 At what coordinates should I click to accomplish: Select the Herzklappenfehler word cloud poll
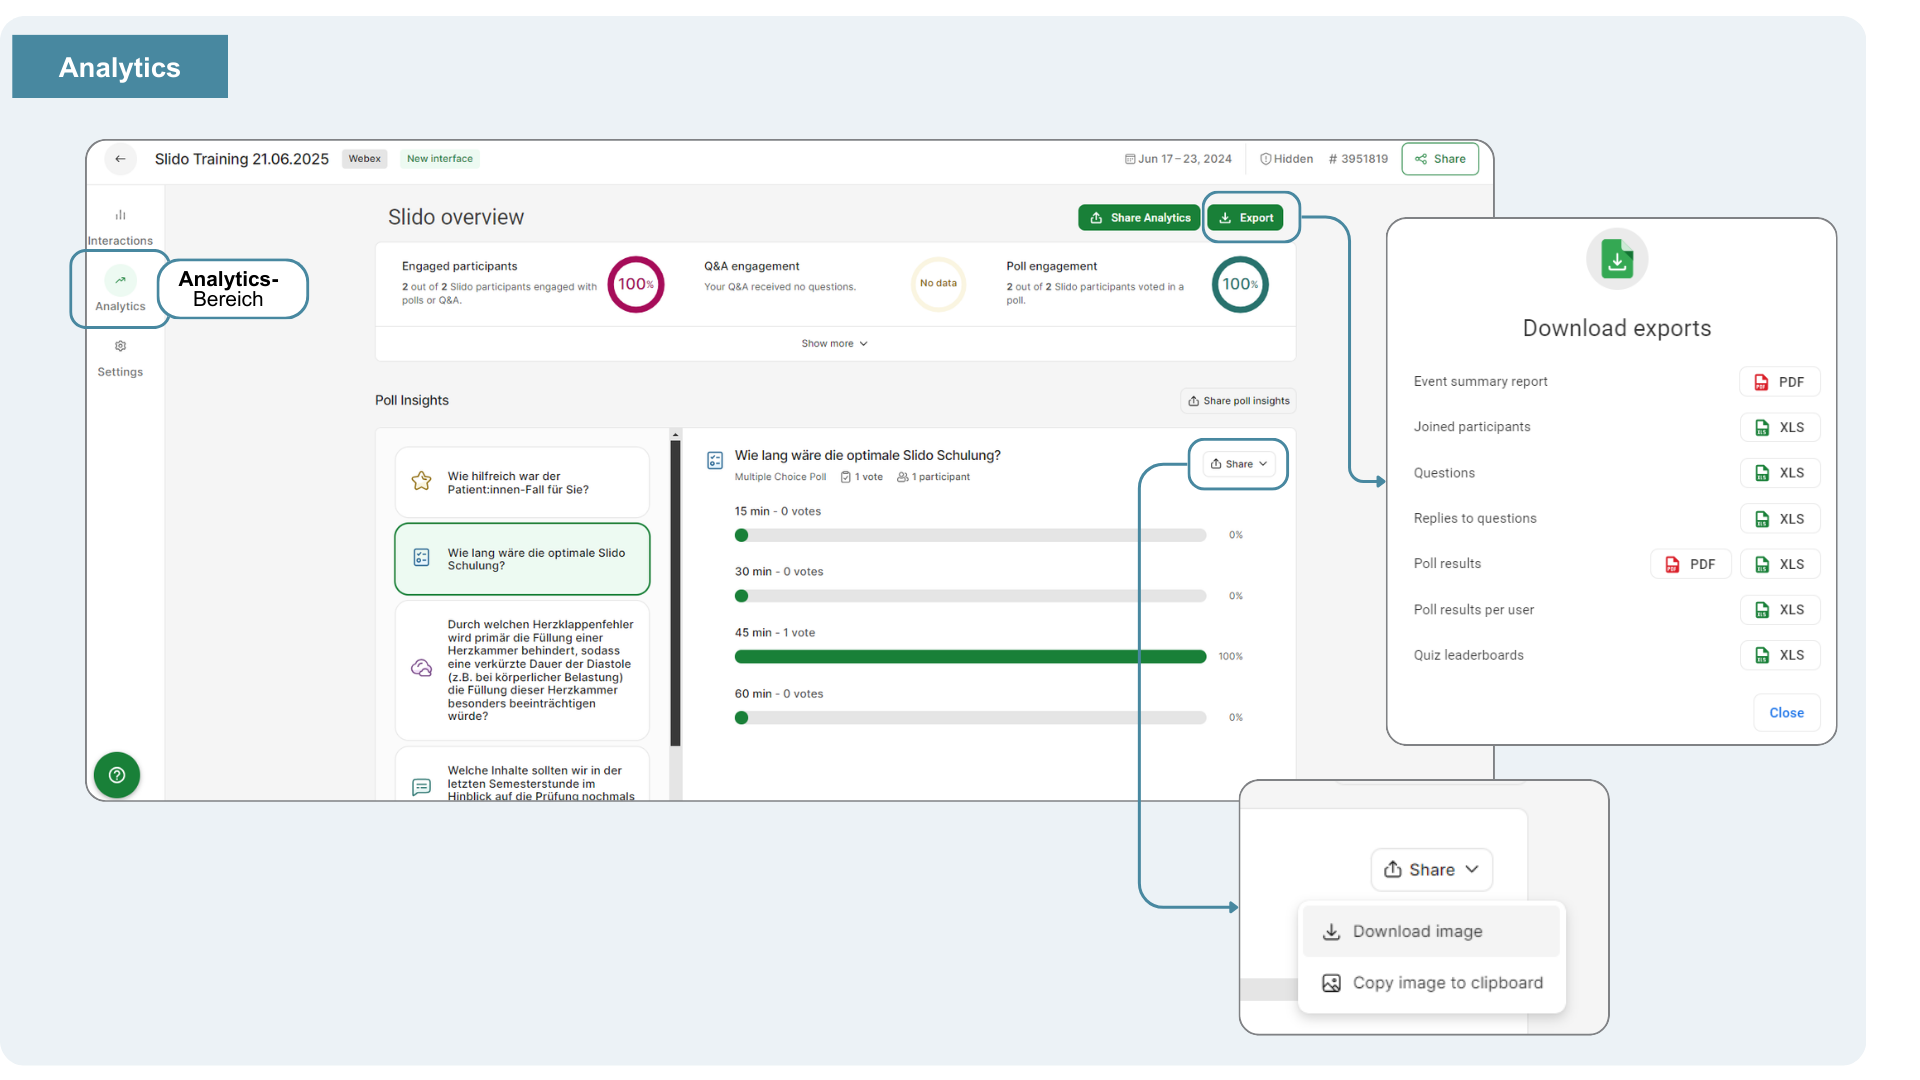(x=522, y=670)
